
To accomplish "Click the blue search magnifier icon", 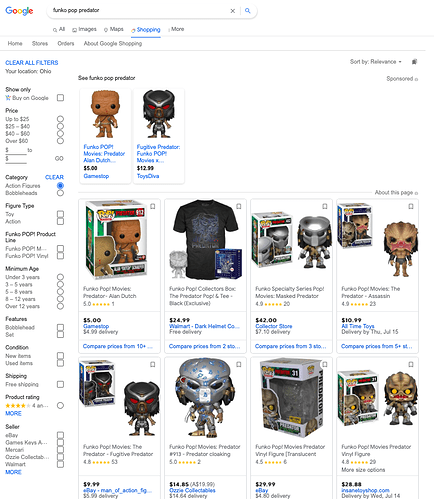I will (x=247, y=11).
